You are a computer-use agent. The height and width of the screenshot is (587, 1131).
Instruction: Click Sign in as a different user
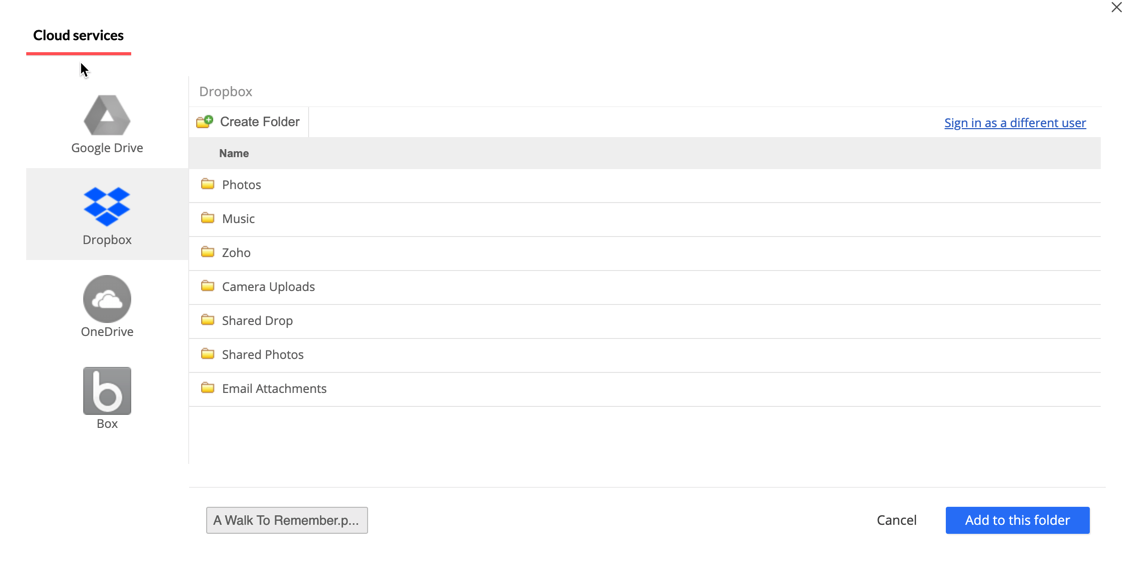1014,123
